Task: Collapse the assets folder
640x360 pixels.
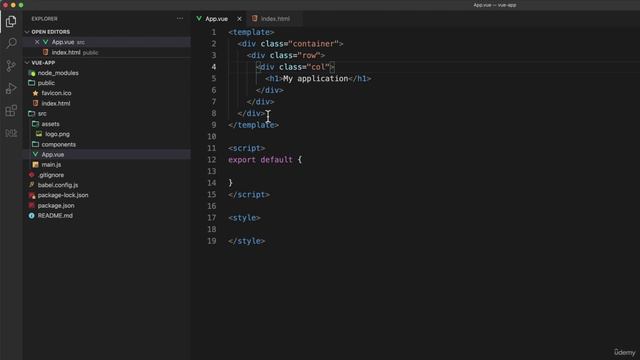Action: 50,124
